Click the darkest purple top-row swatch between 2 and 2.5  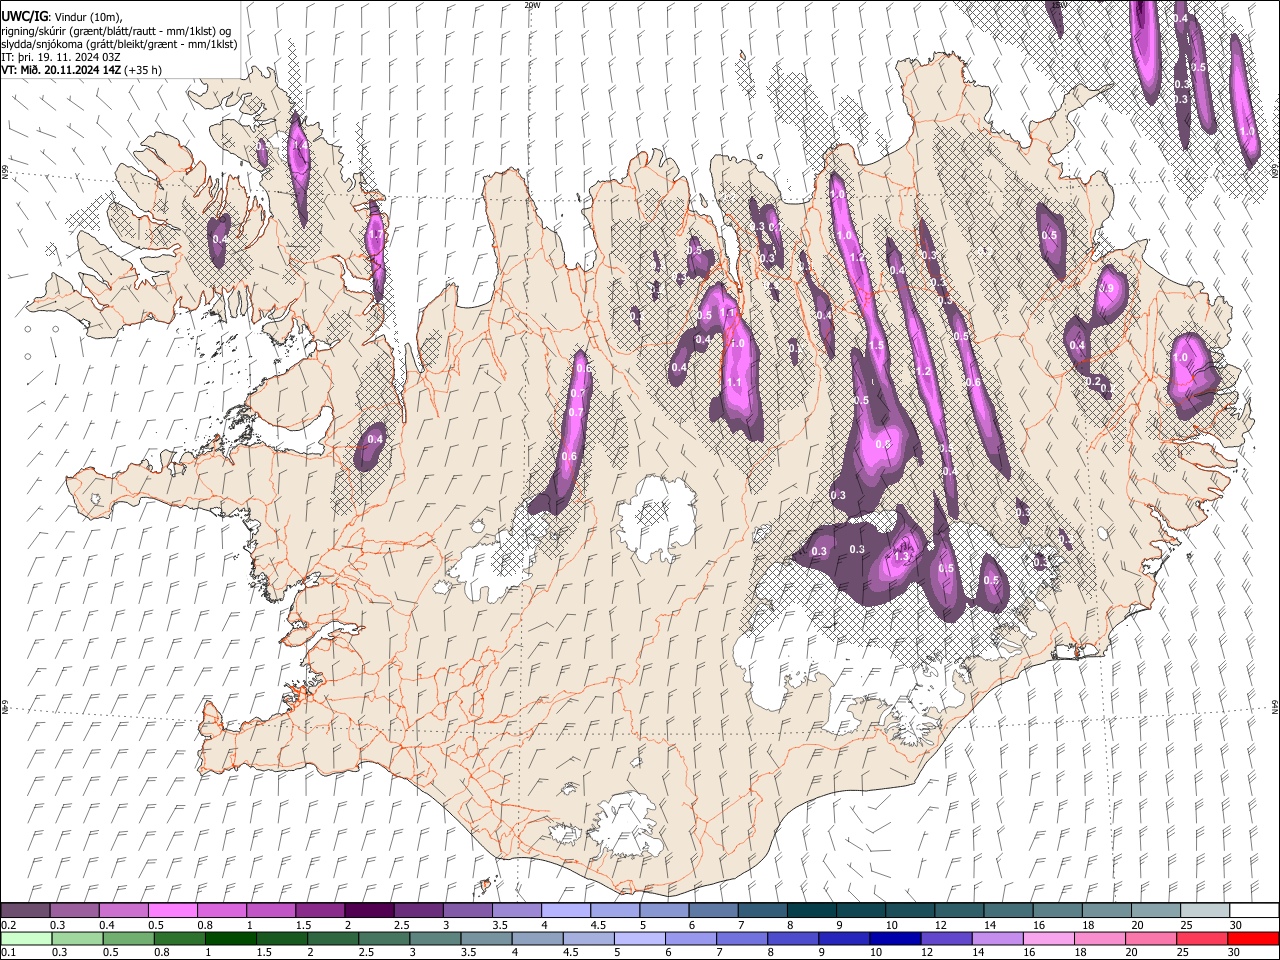point(369,910)
